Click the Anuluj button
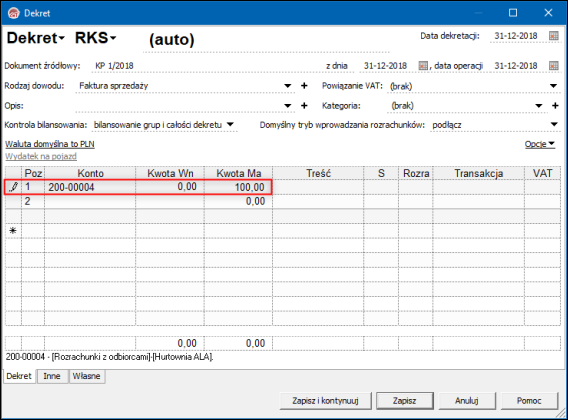The image size is (568, 420). point(467,401)
